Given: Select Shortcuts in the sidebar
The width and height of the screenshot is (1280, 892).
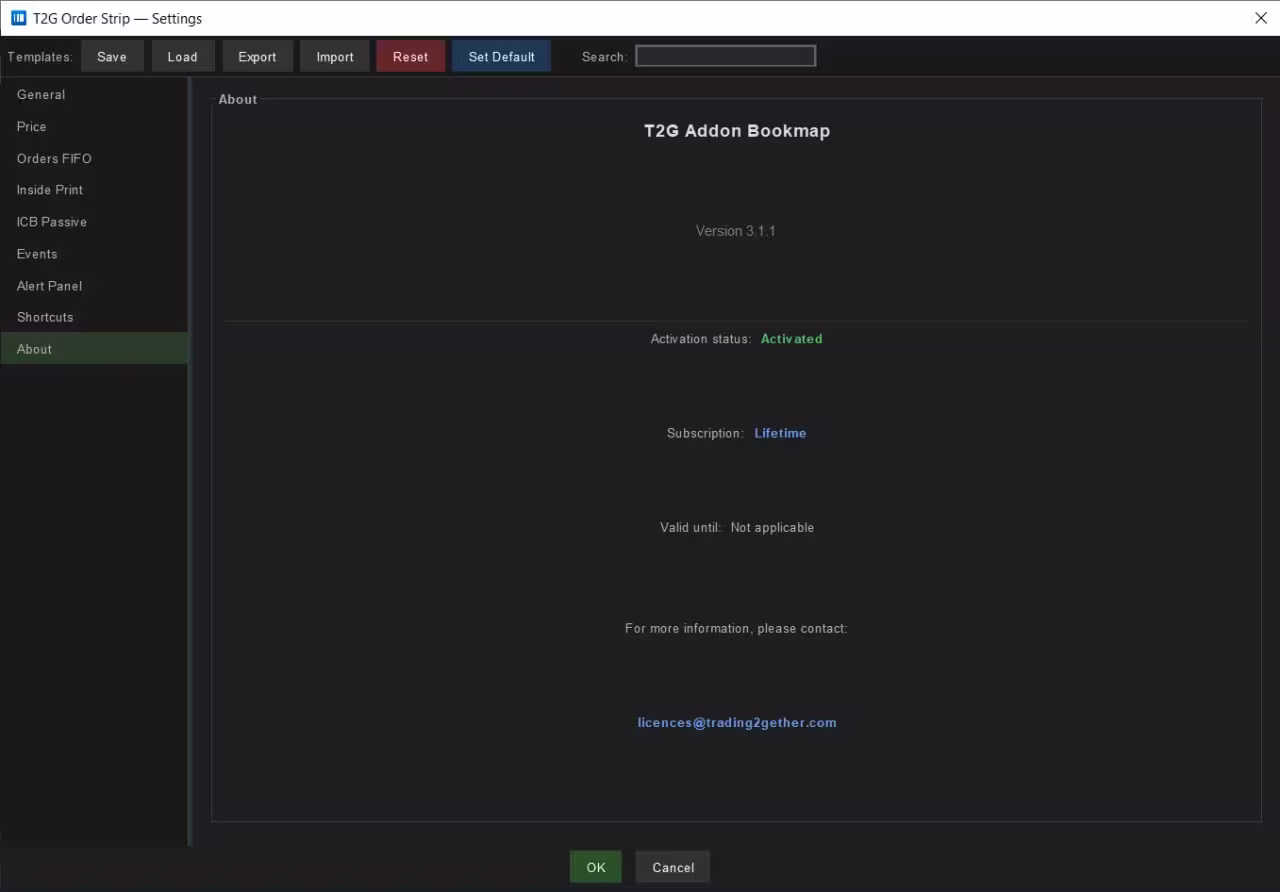Looking at the screenshot, I should pos(94,317).
